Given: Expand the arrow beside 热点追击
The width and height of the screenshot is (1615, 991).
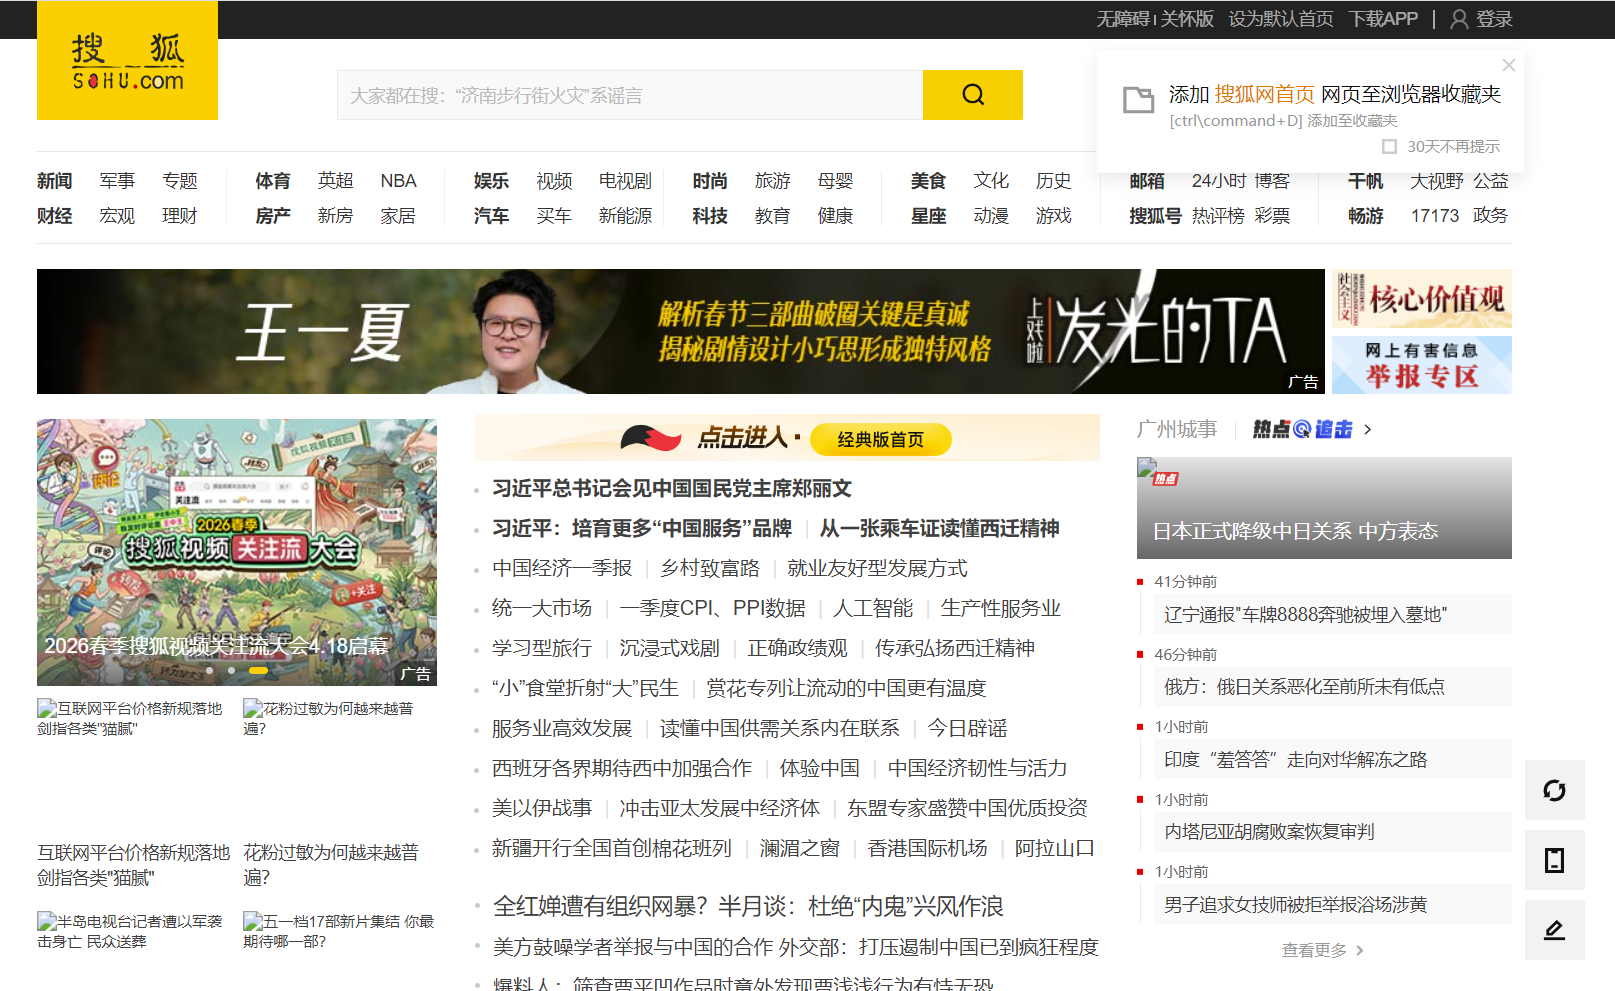Looking at the screenshot, I should coord(1368,430).
